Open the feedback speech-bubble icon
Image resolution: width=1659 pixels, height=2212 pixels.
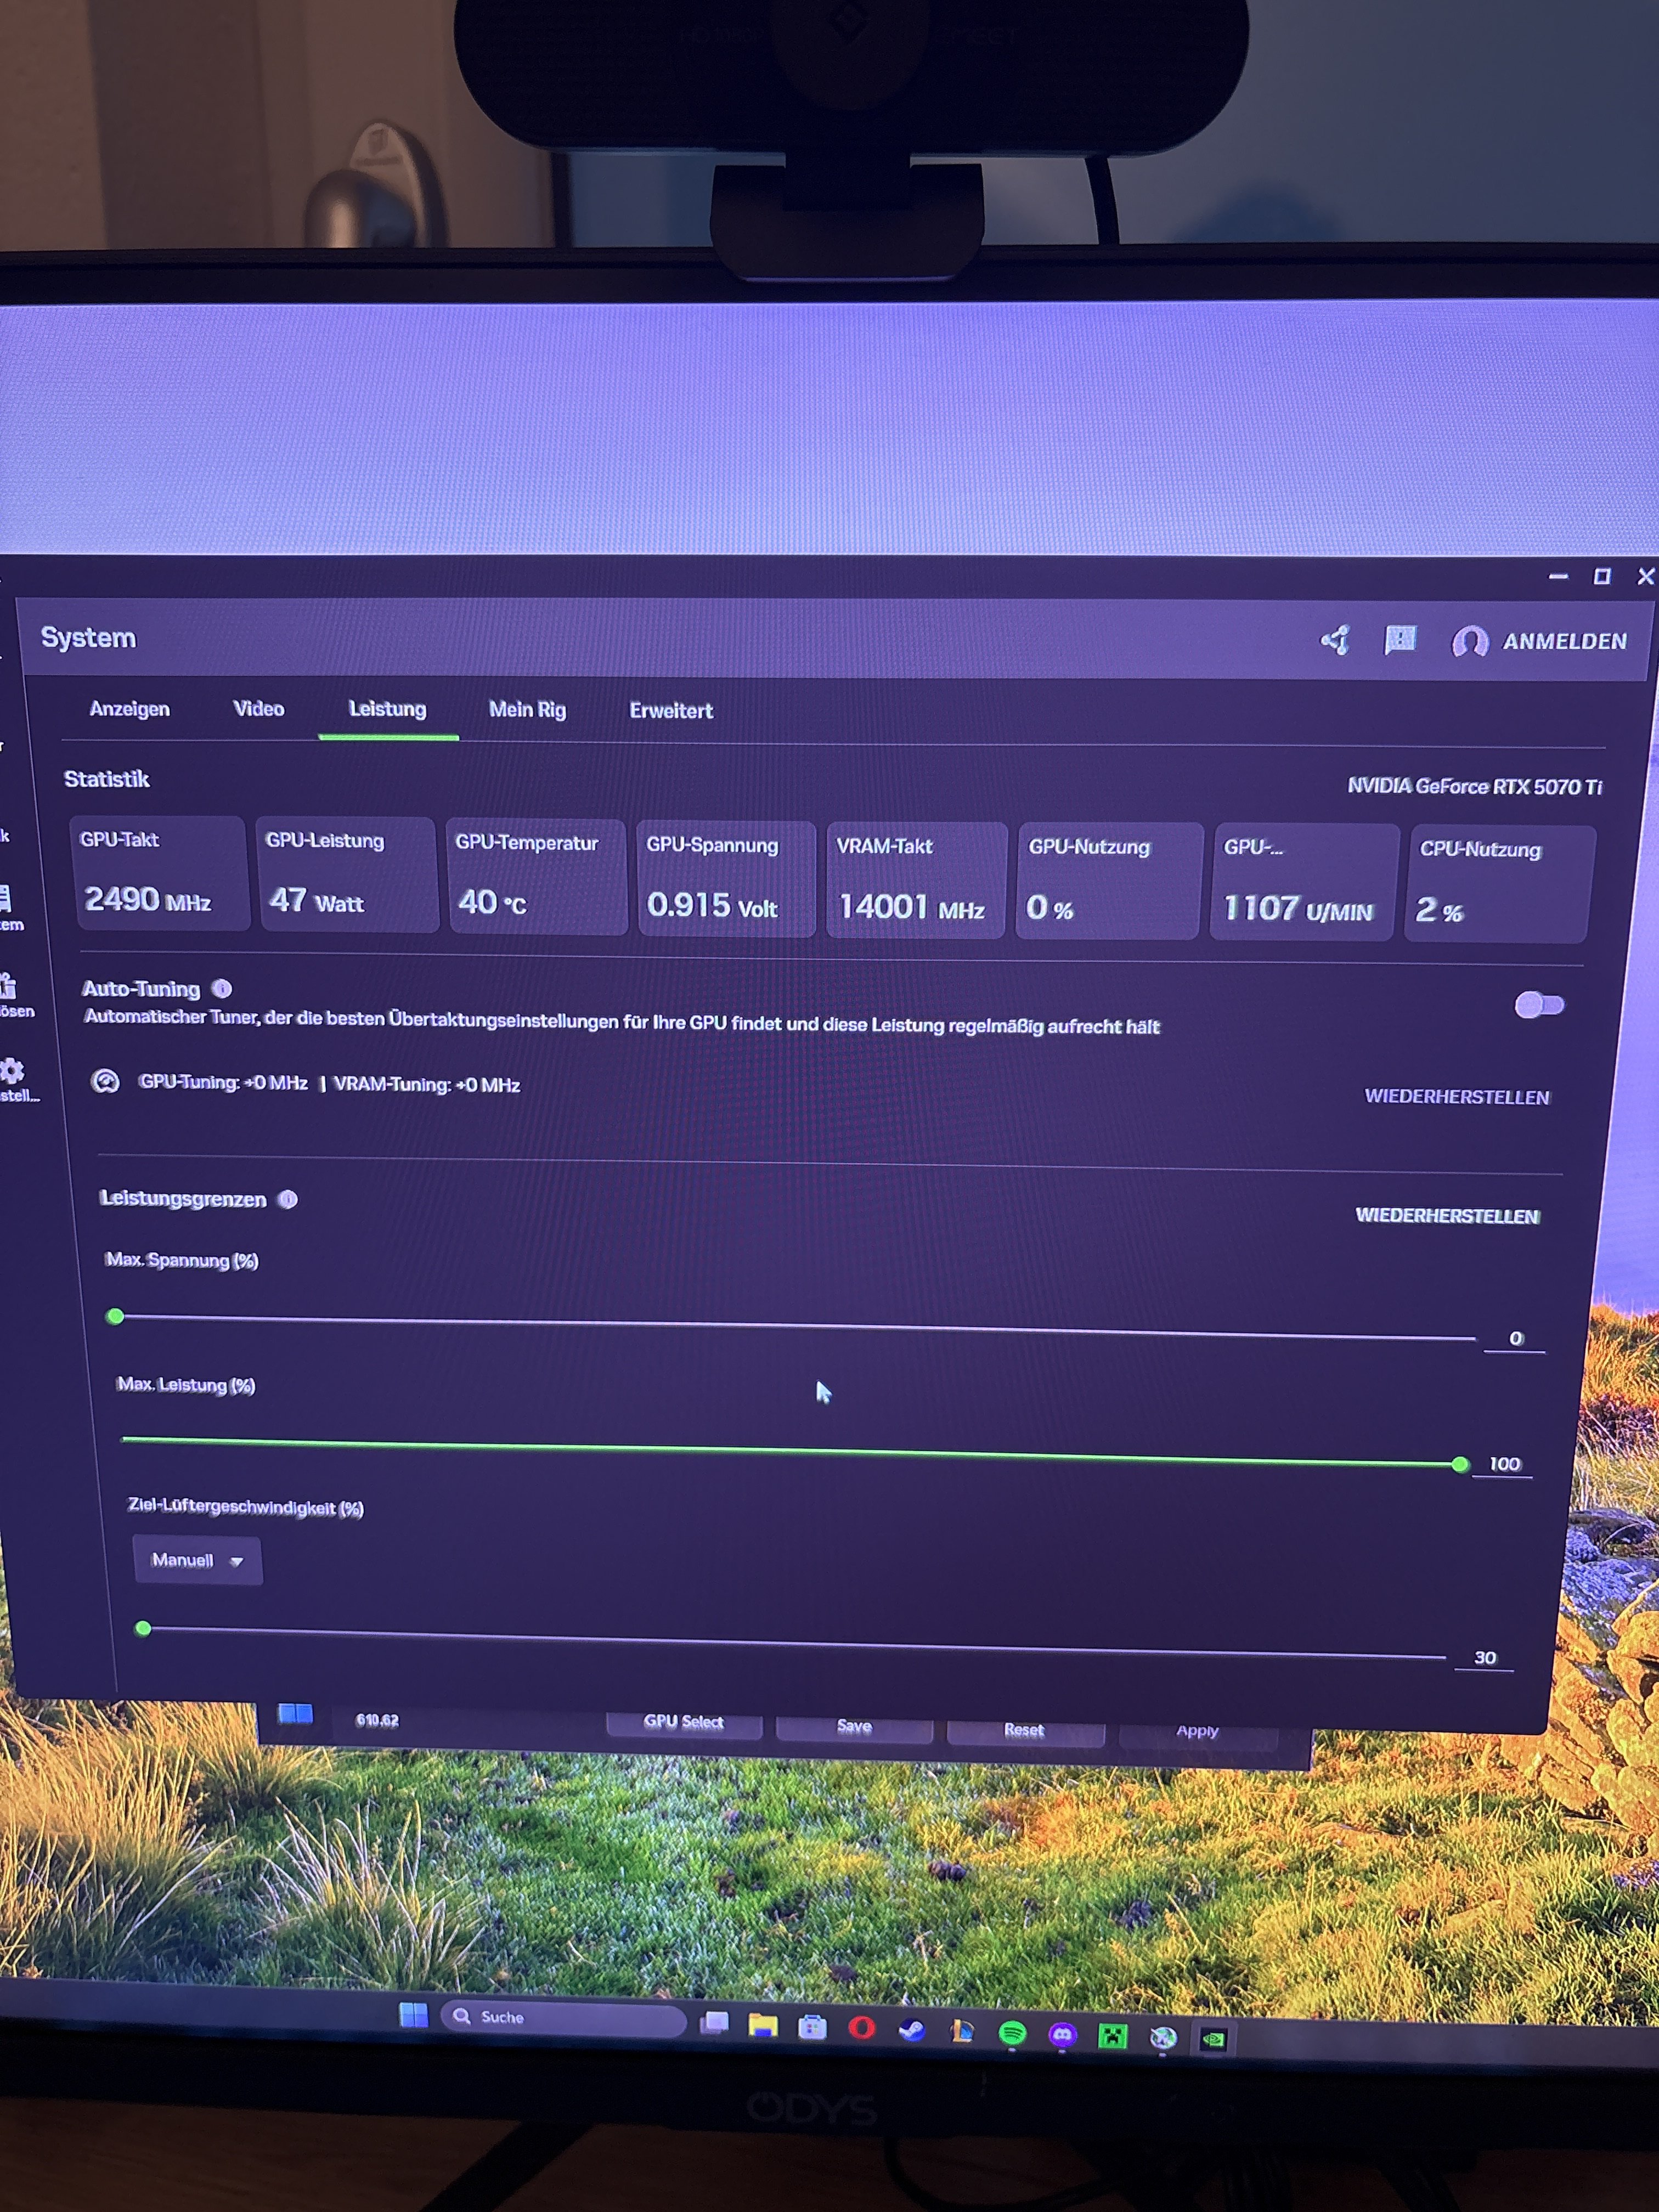tap(1400, 640)
